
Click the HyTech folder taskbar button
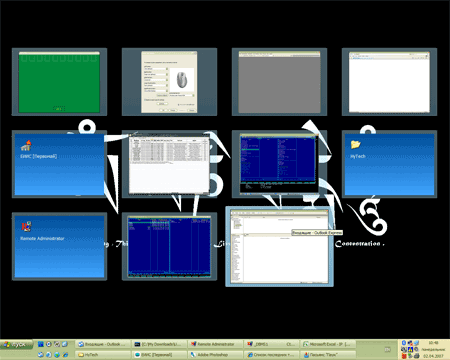[103, 355]
